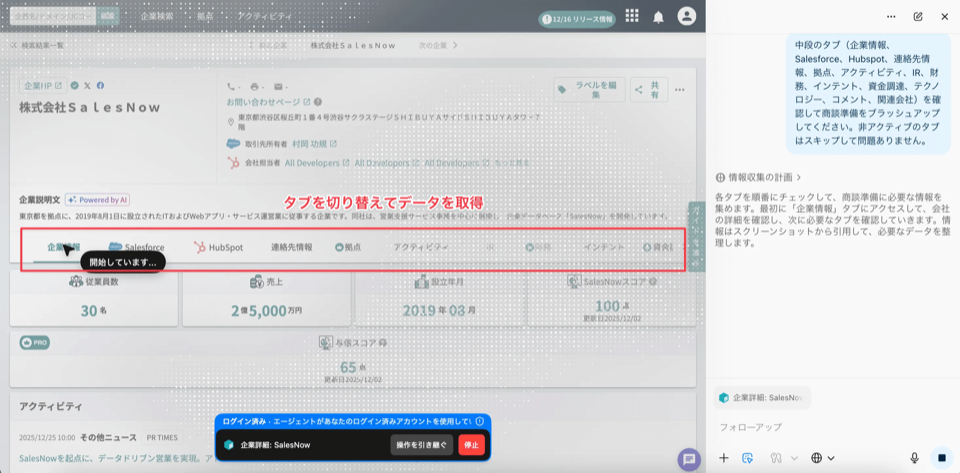This screenshot has height=473, width=960.
Task: Click the 従業員数 30名 card
Action: coord(93,298)
